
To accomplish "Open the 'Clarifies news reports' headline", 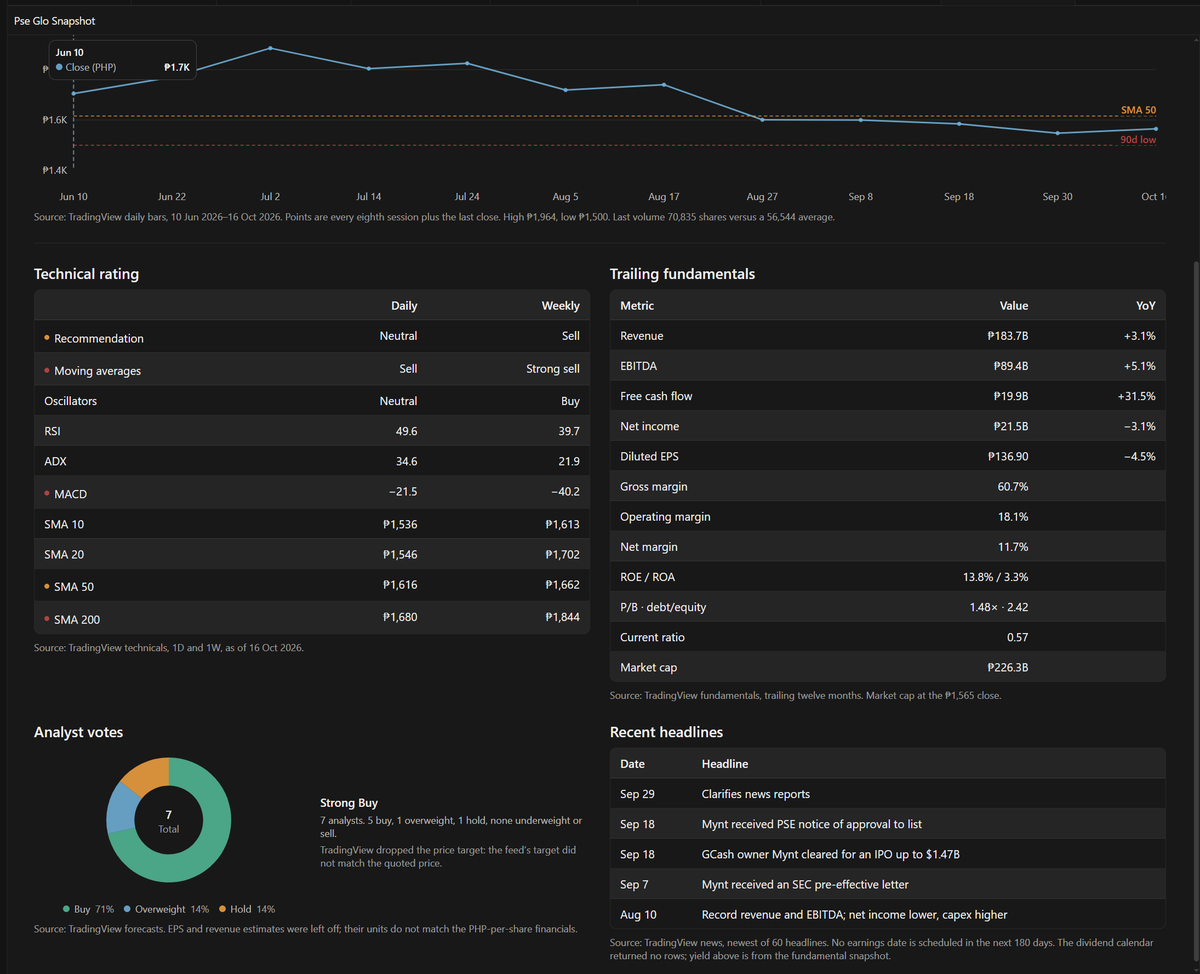I will [756, 794].
